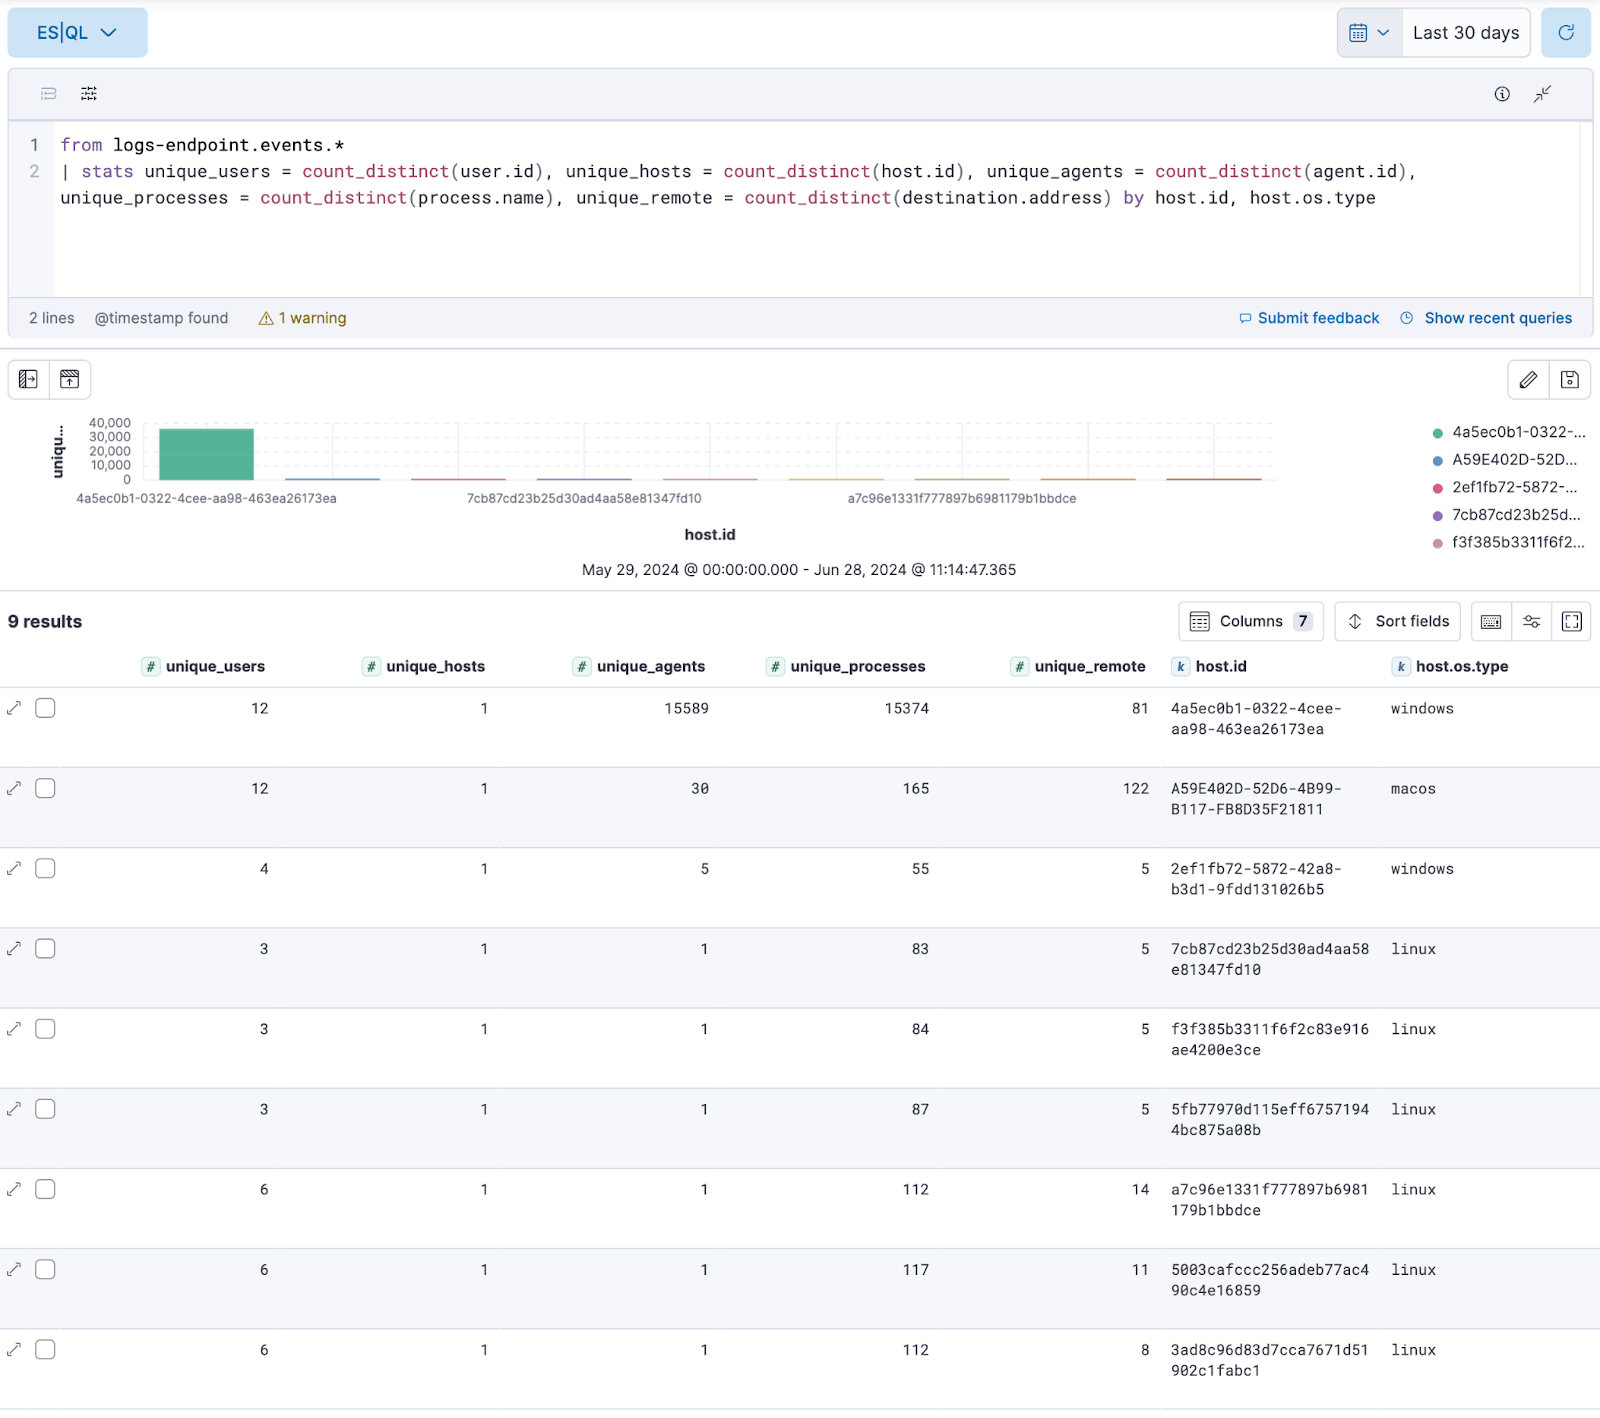Click host.id column header
Screen dimensions: 1600x1418
(x=1221, y=667)
